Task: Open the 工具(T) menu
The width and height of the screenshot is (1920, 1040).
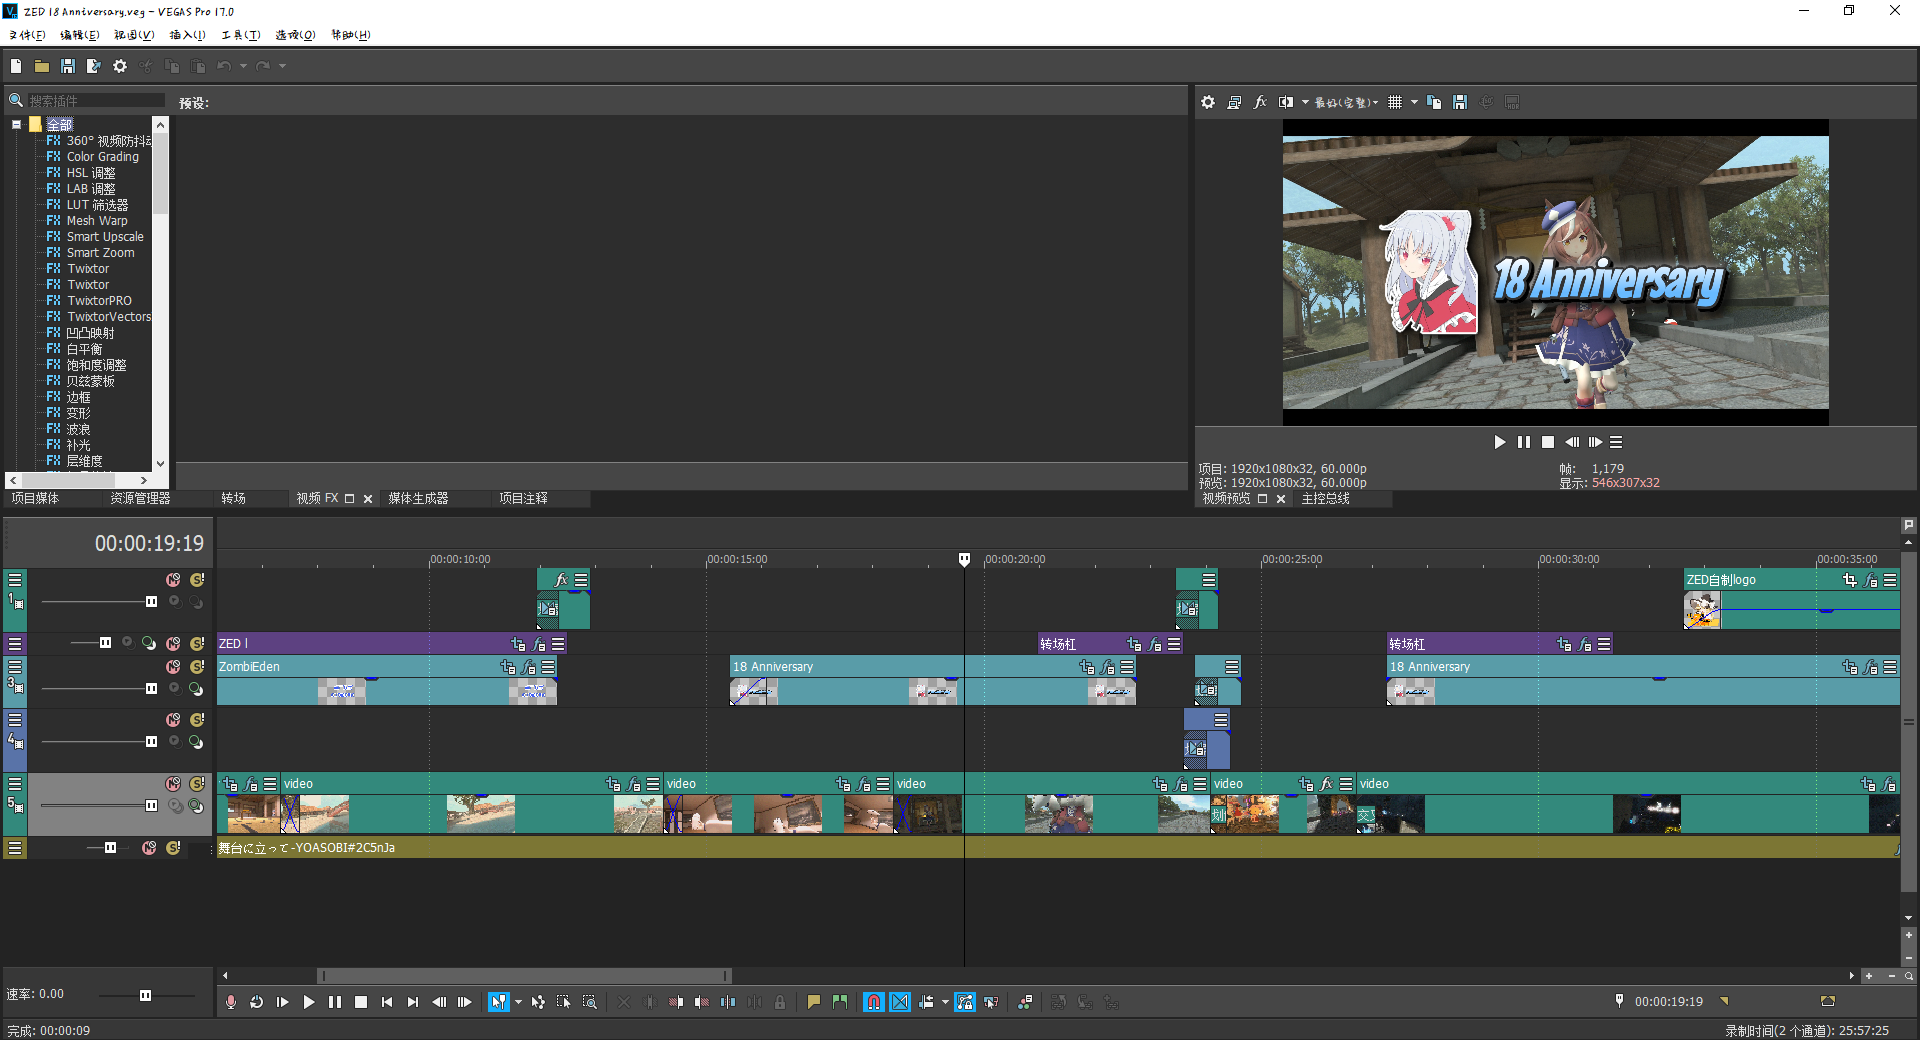Action: (241, 35)
